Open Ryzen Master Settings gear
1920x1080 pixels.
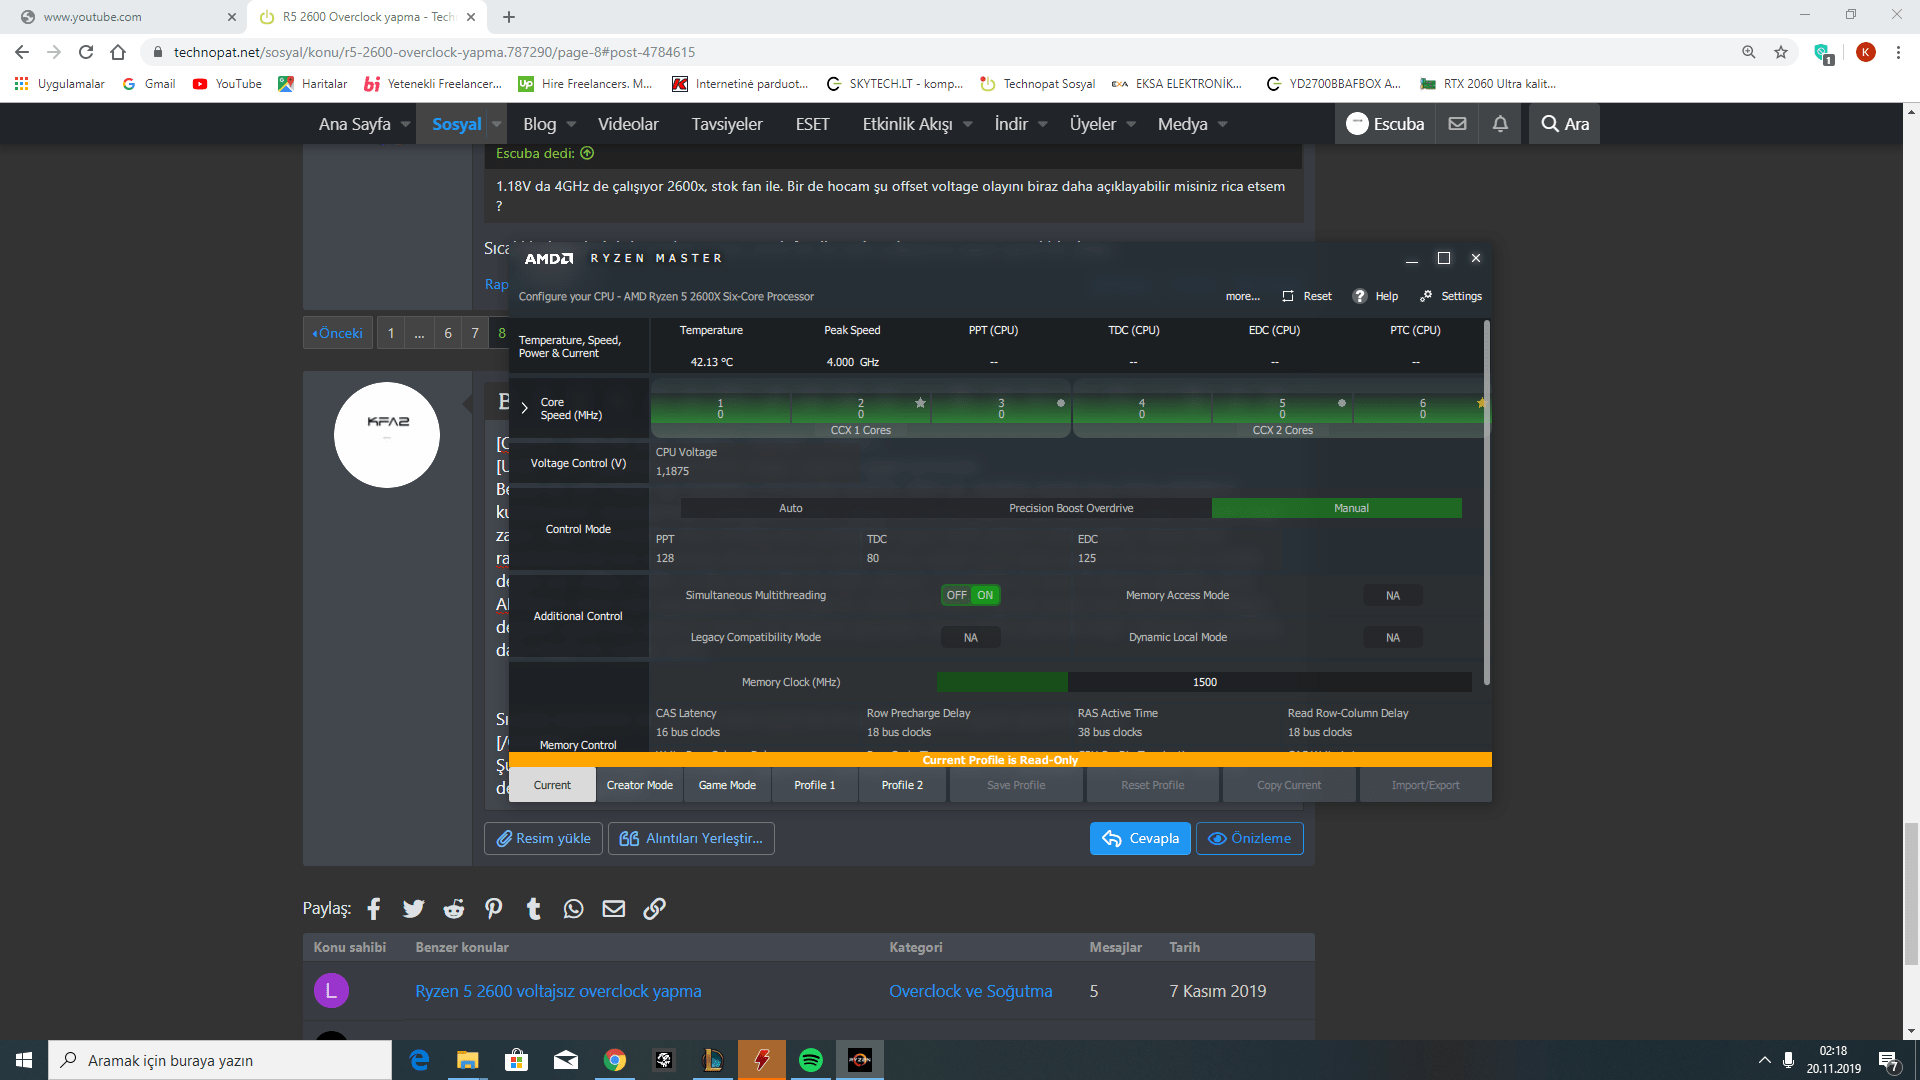[x=1426, y=296]
